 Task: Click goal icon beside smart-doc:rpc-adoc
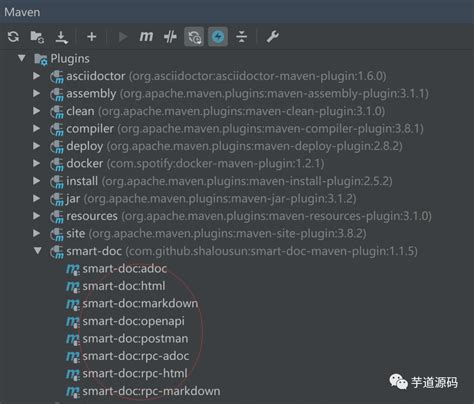point(73,357)
